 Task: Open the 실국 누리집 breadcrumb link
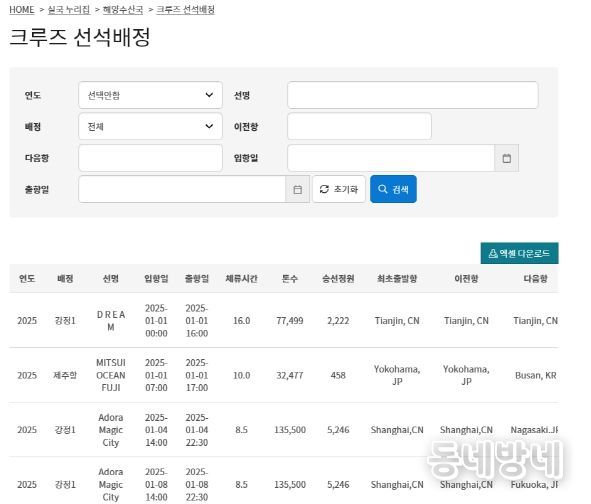point(69,10)
